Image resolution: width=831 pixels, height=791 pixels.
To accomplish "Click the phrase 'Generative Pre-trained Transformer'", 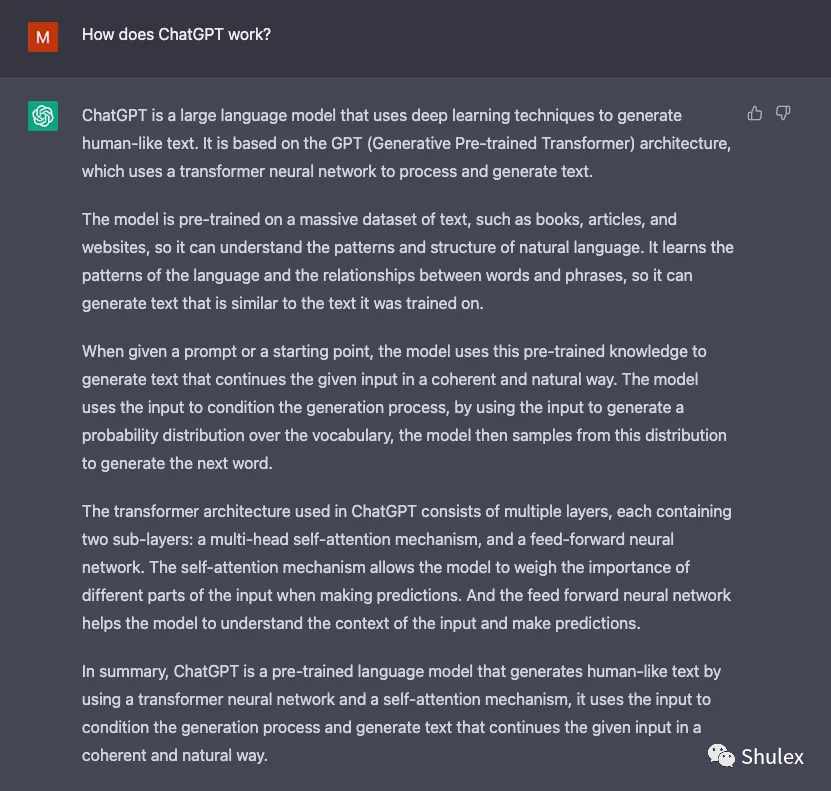I will click(500, 144).
